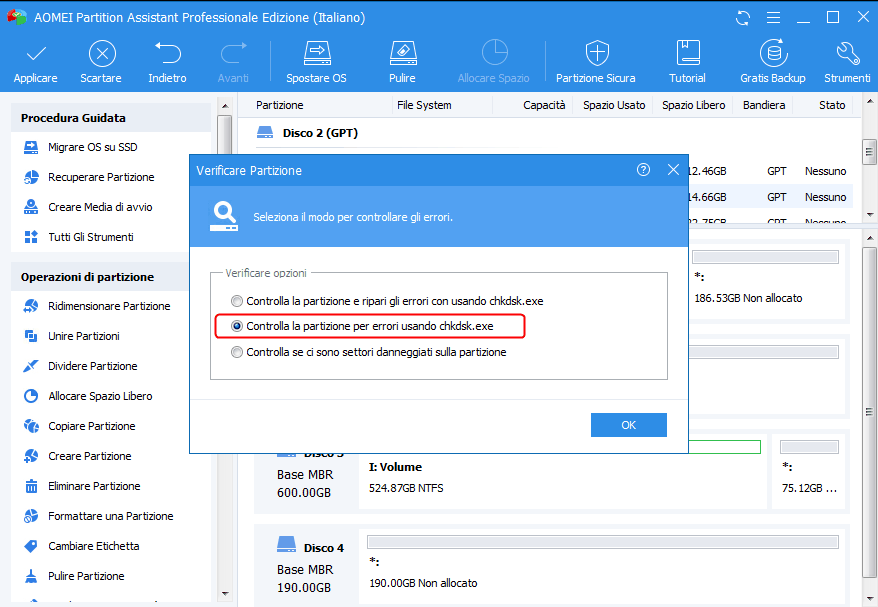
Task: Sort by the Partizione column header
Action: [280, 105]
